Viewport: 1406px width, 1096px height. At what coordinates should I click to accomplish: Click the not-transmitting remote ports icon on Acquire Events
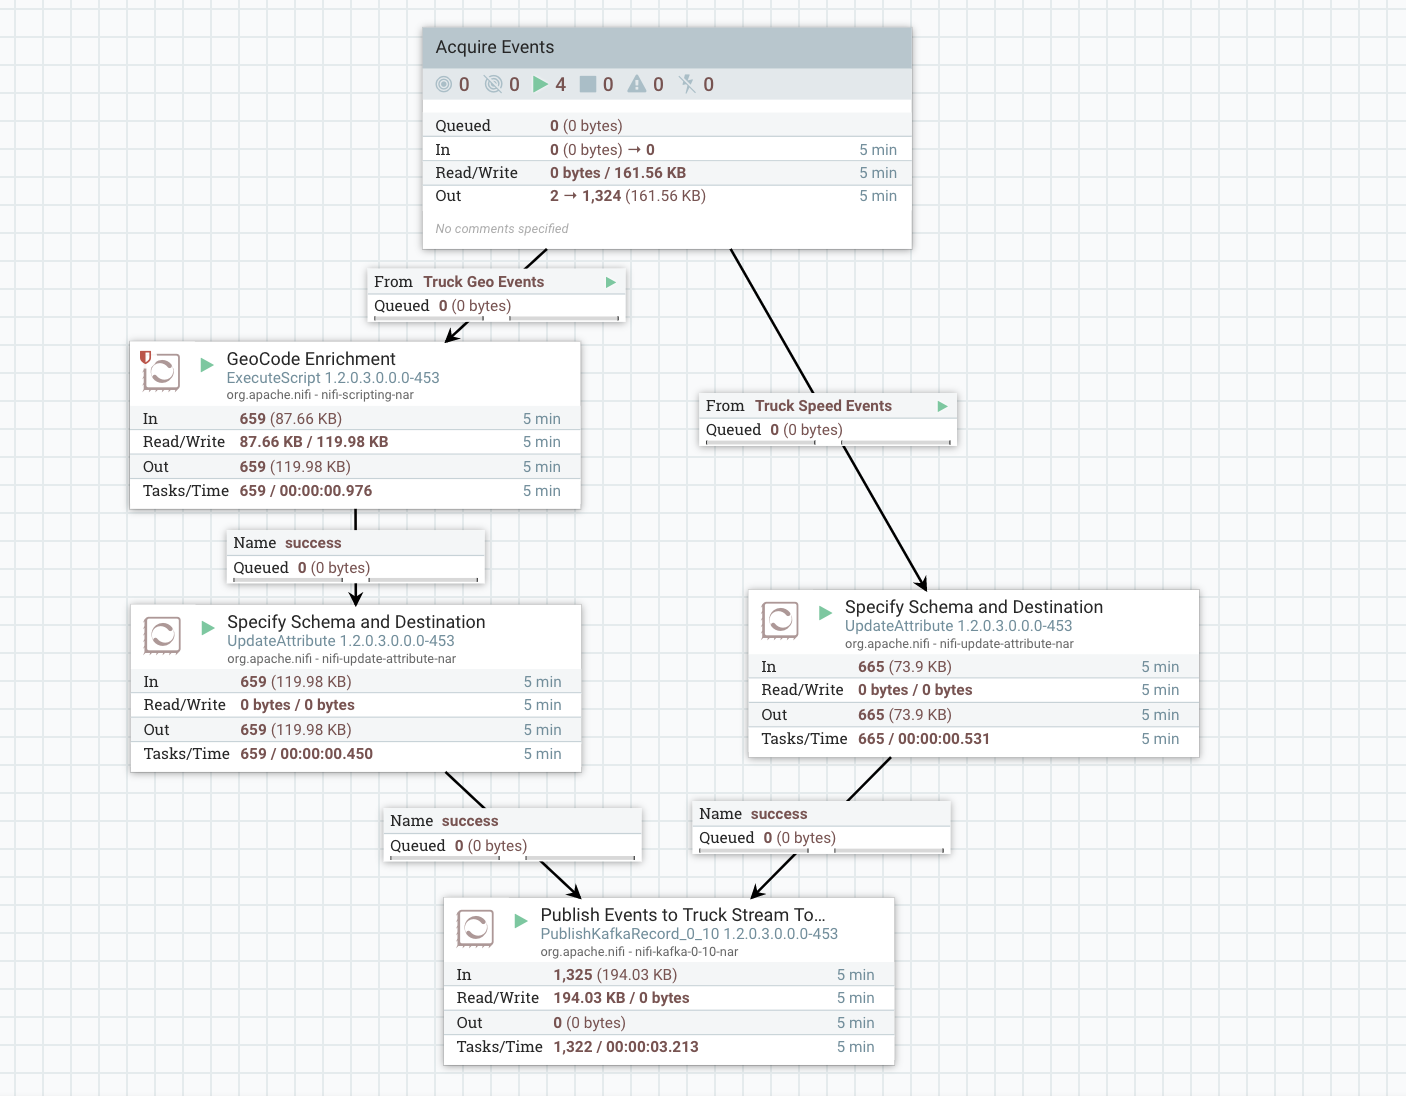click(x=492, y=84)
